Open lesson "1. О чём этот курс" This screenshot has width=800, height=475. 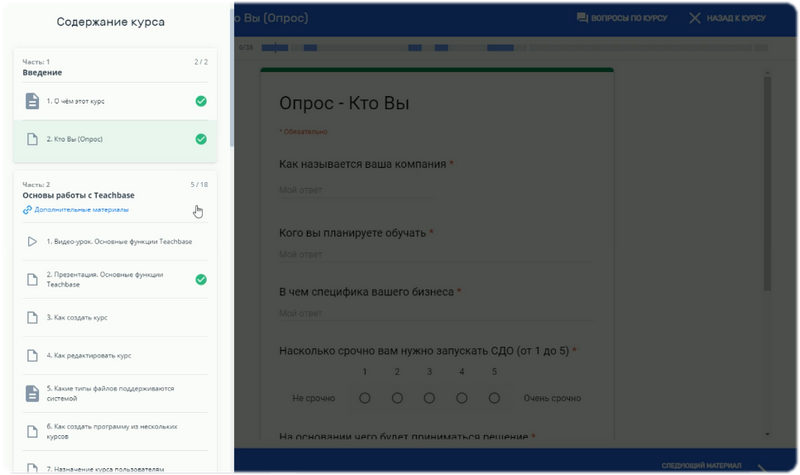[115, 101]
